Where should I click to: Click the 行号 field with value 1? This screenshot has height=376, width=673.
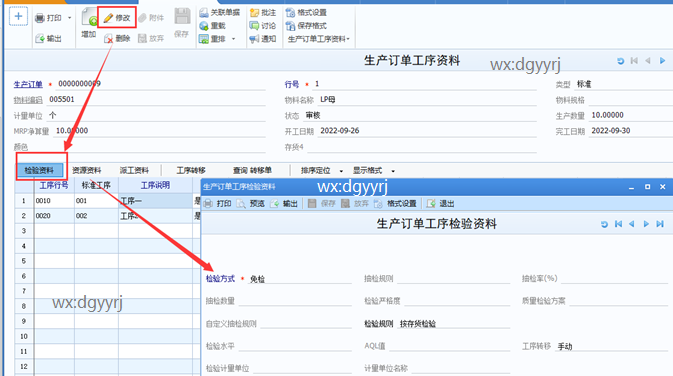tap(424, 84)
